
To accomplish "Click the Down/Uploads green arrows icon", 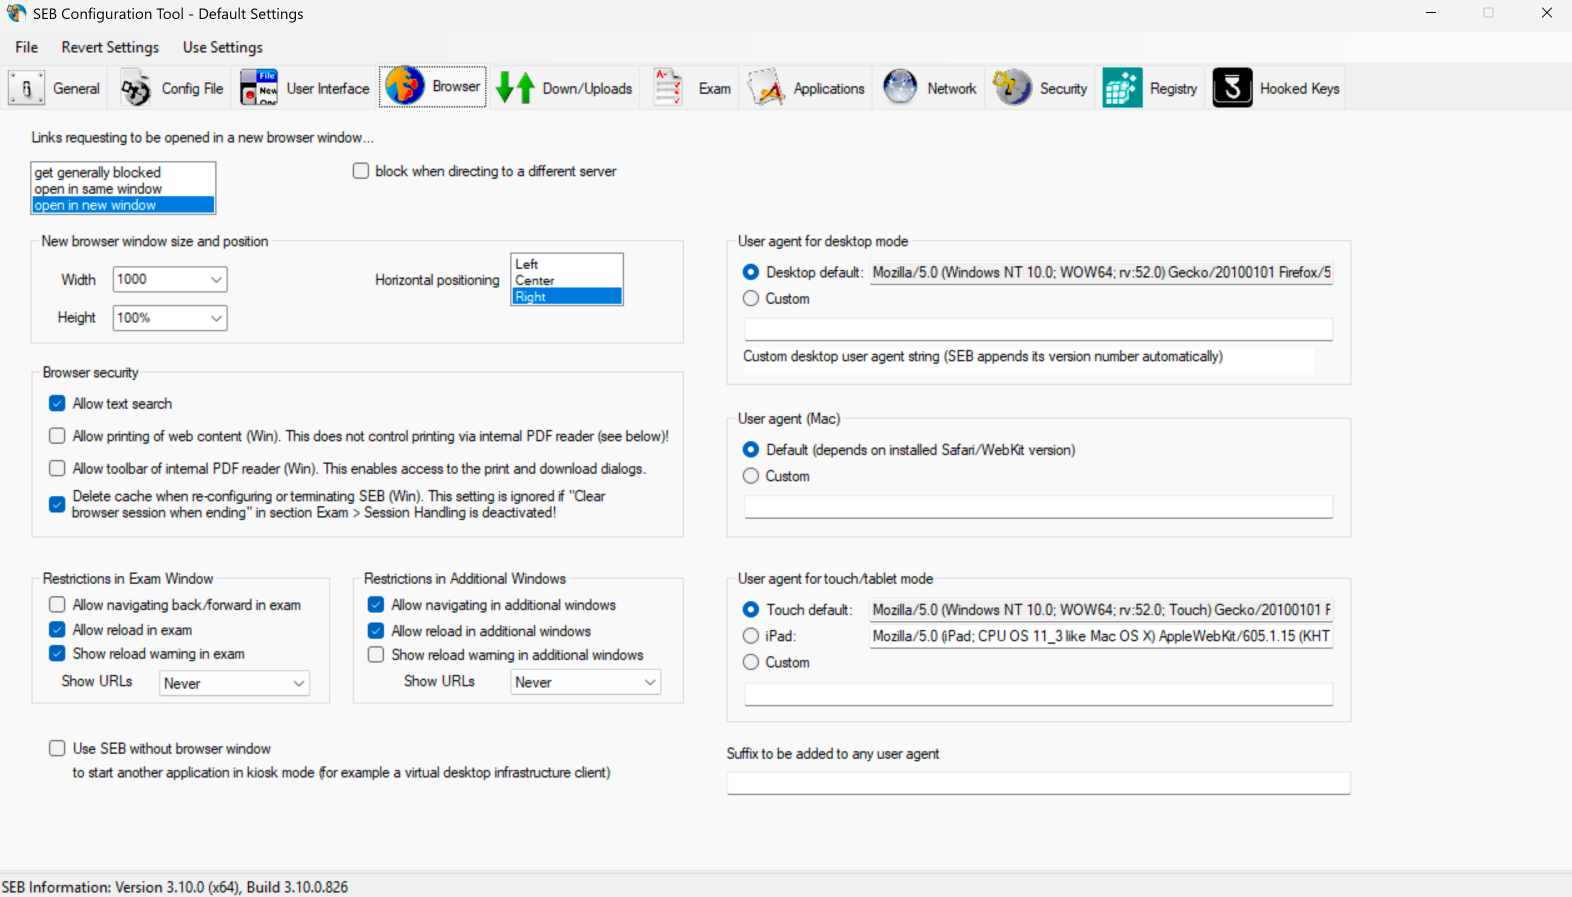I will point(515,88).
